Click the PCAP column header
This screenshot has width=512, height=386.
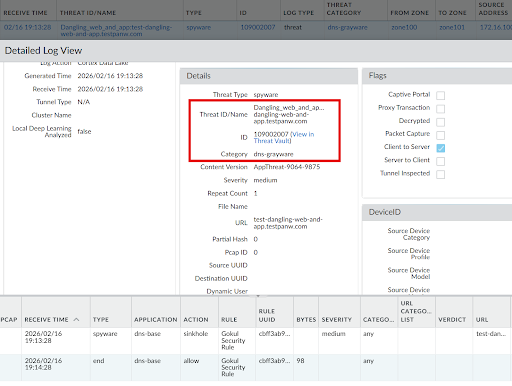click(9, 319)
